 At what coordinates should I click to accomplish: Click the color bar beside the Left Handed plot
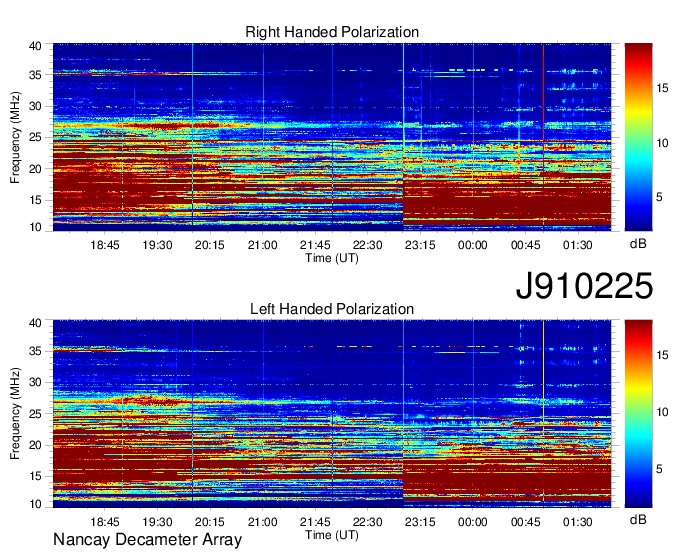tap(638, 414)
